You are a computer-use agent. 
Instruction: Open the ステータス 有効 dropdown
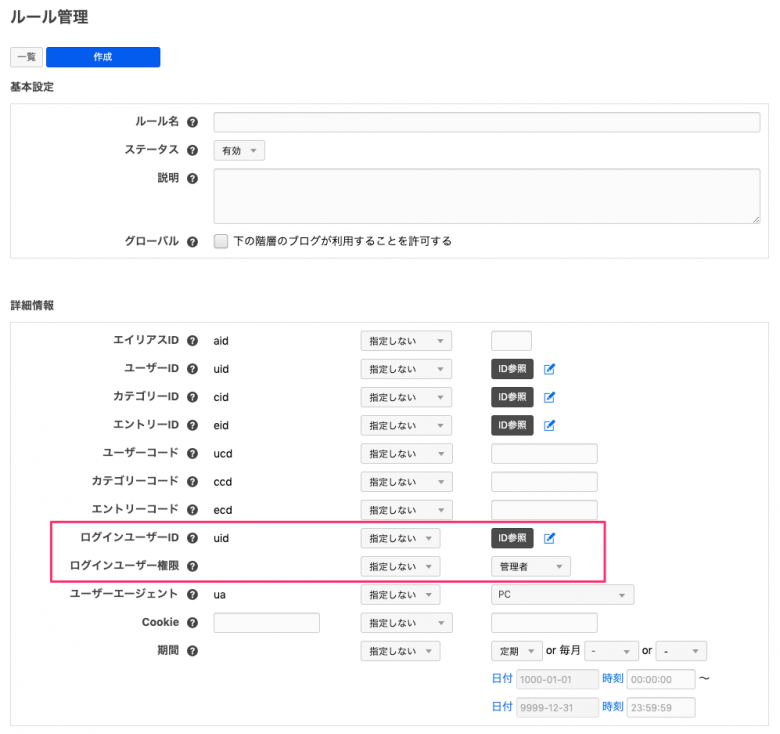[239, 151]
